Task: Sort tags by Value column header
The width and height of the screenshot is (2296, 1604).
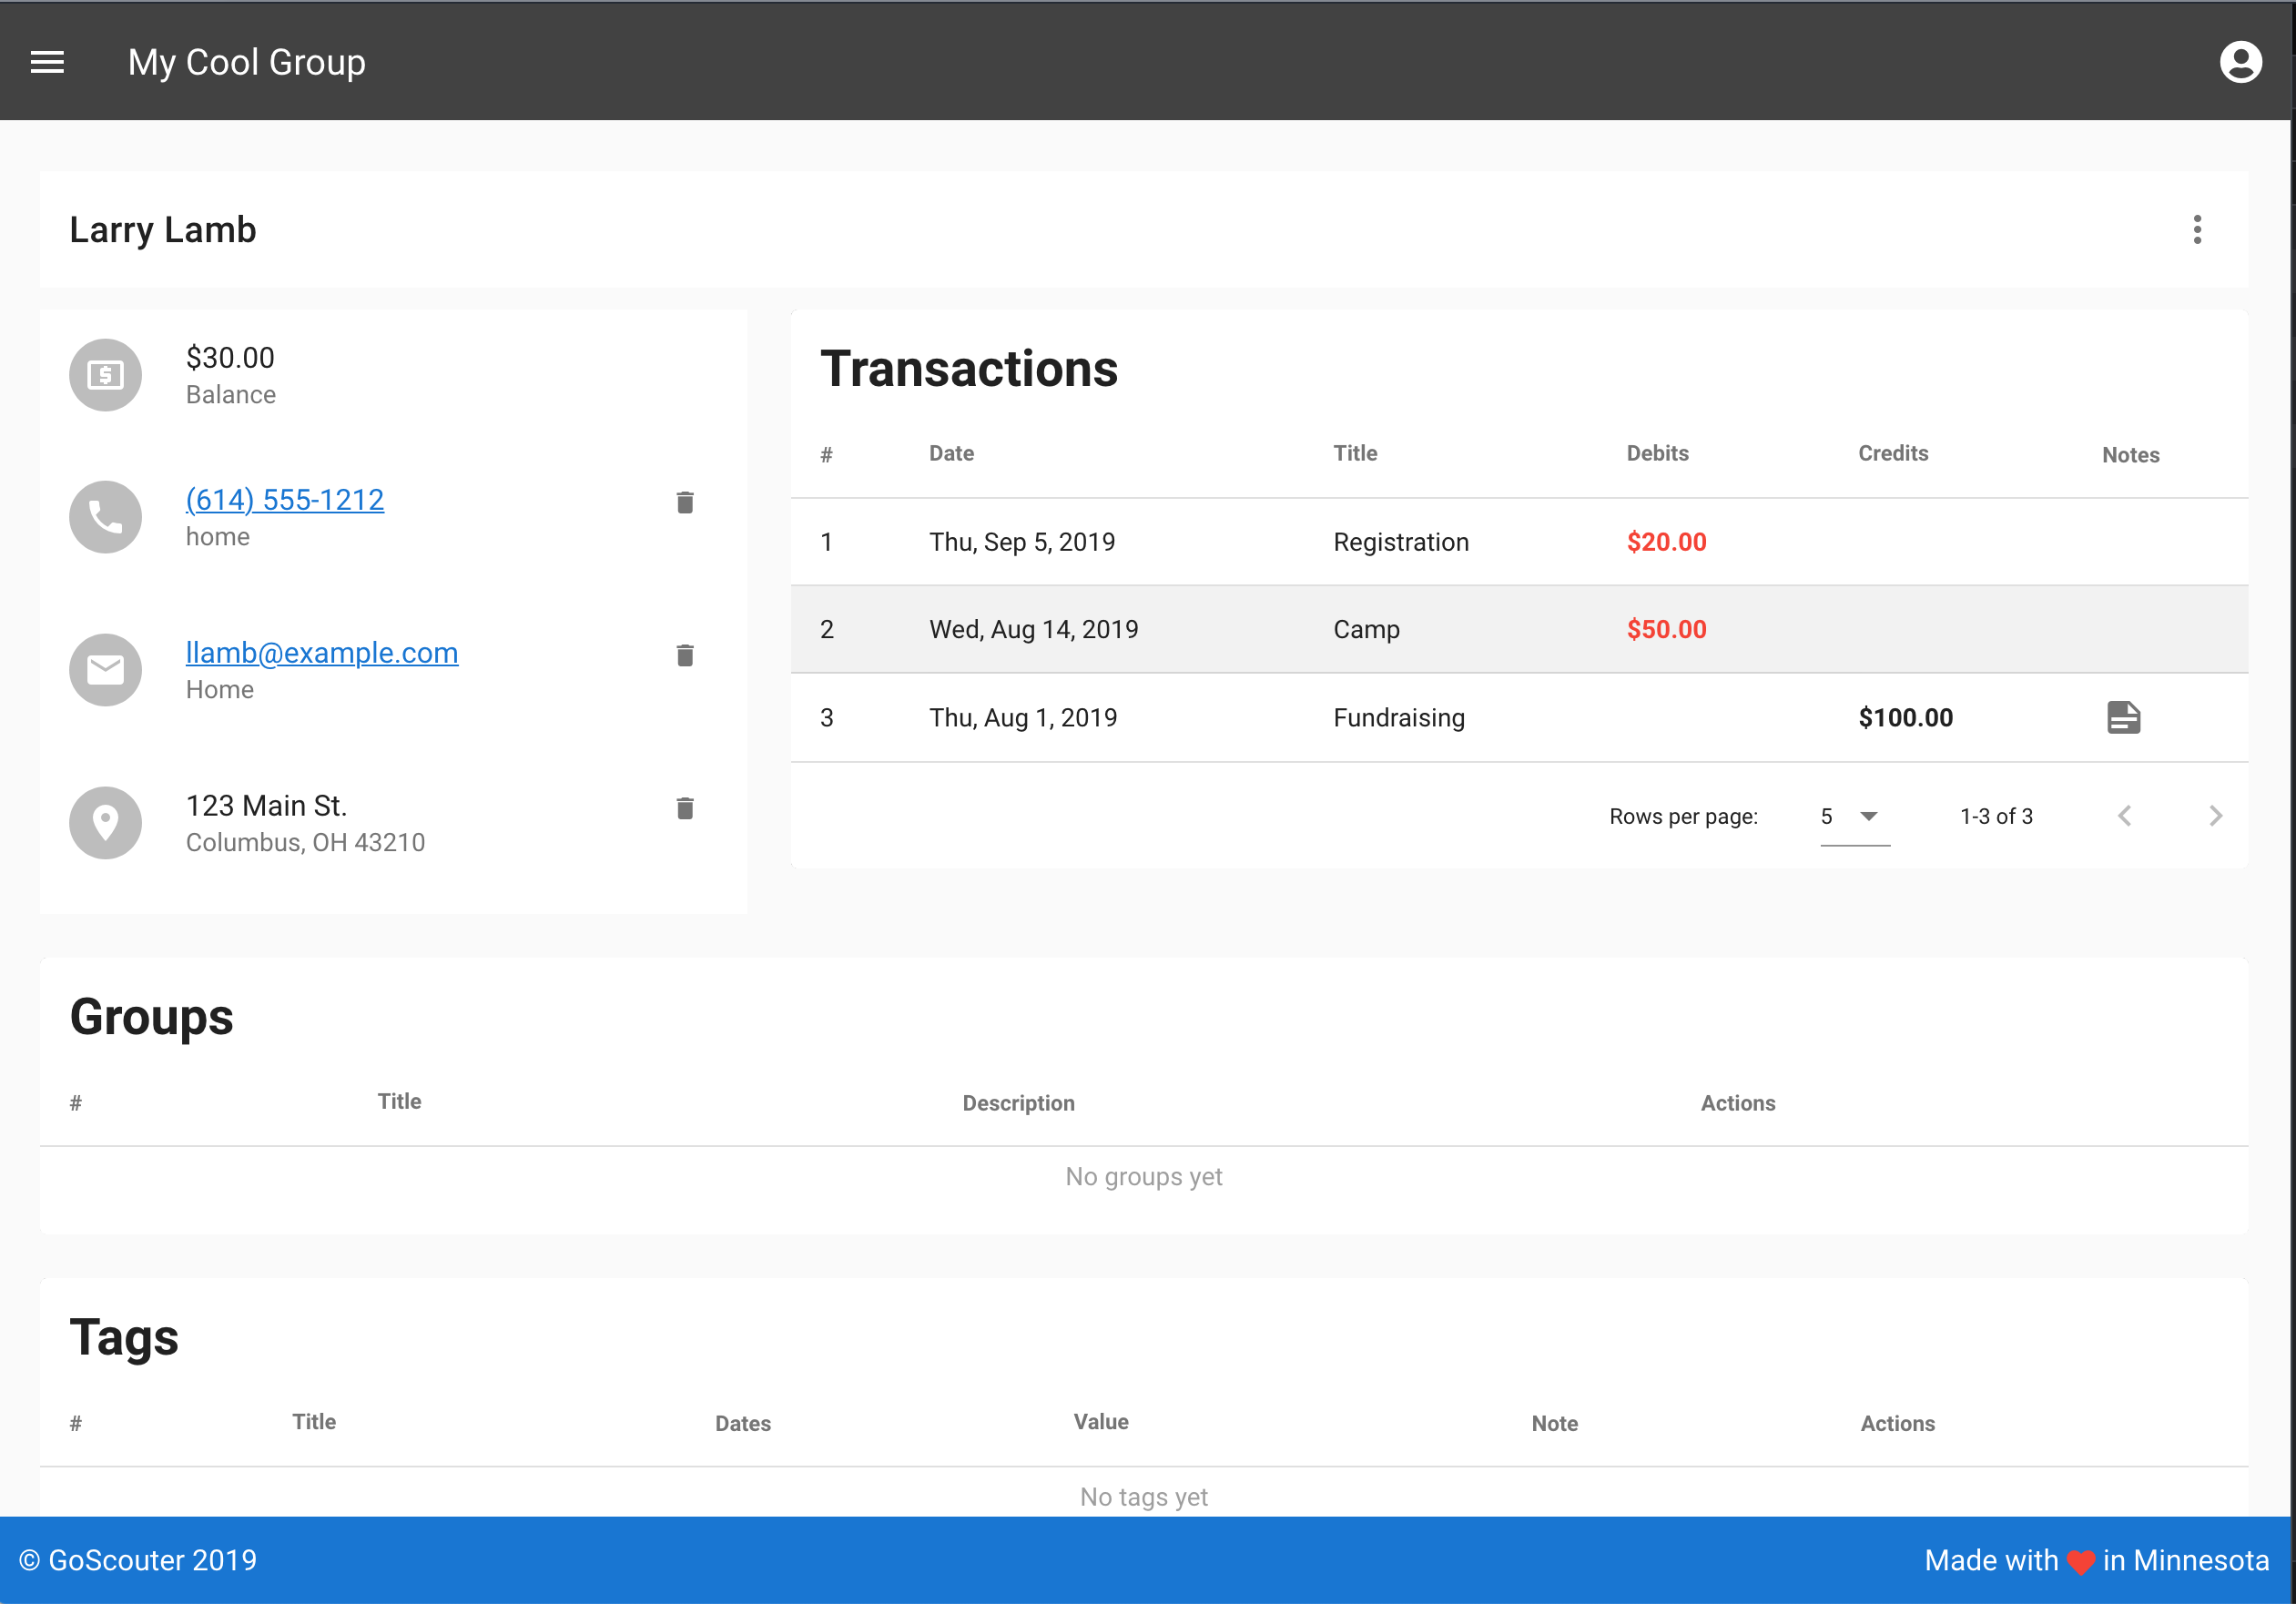Action: (x=1101, y=1421)
